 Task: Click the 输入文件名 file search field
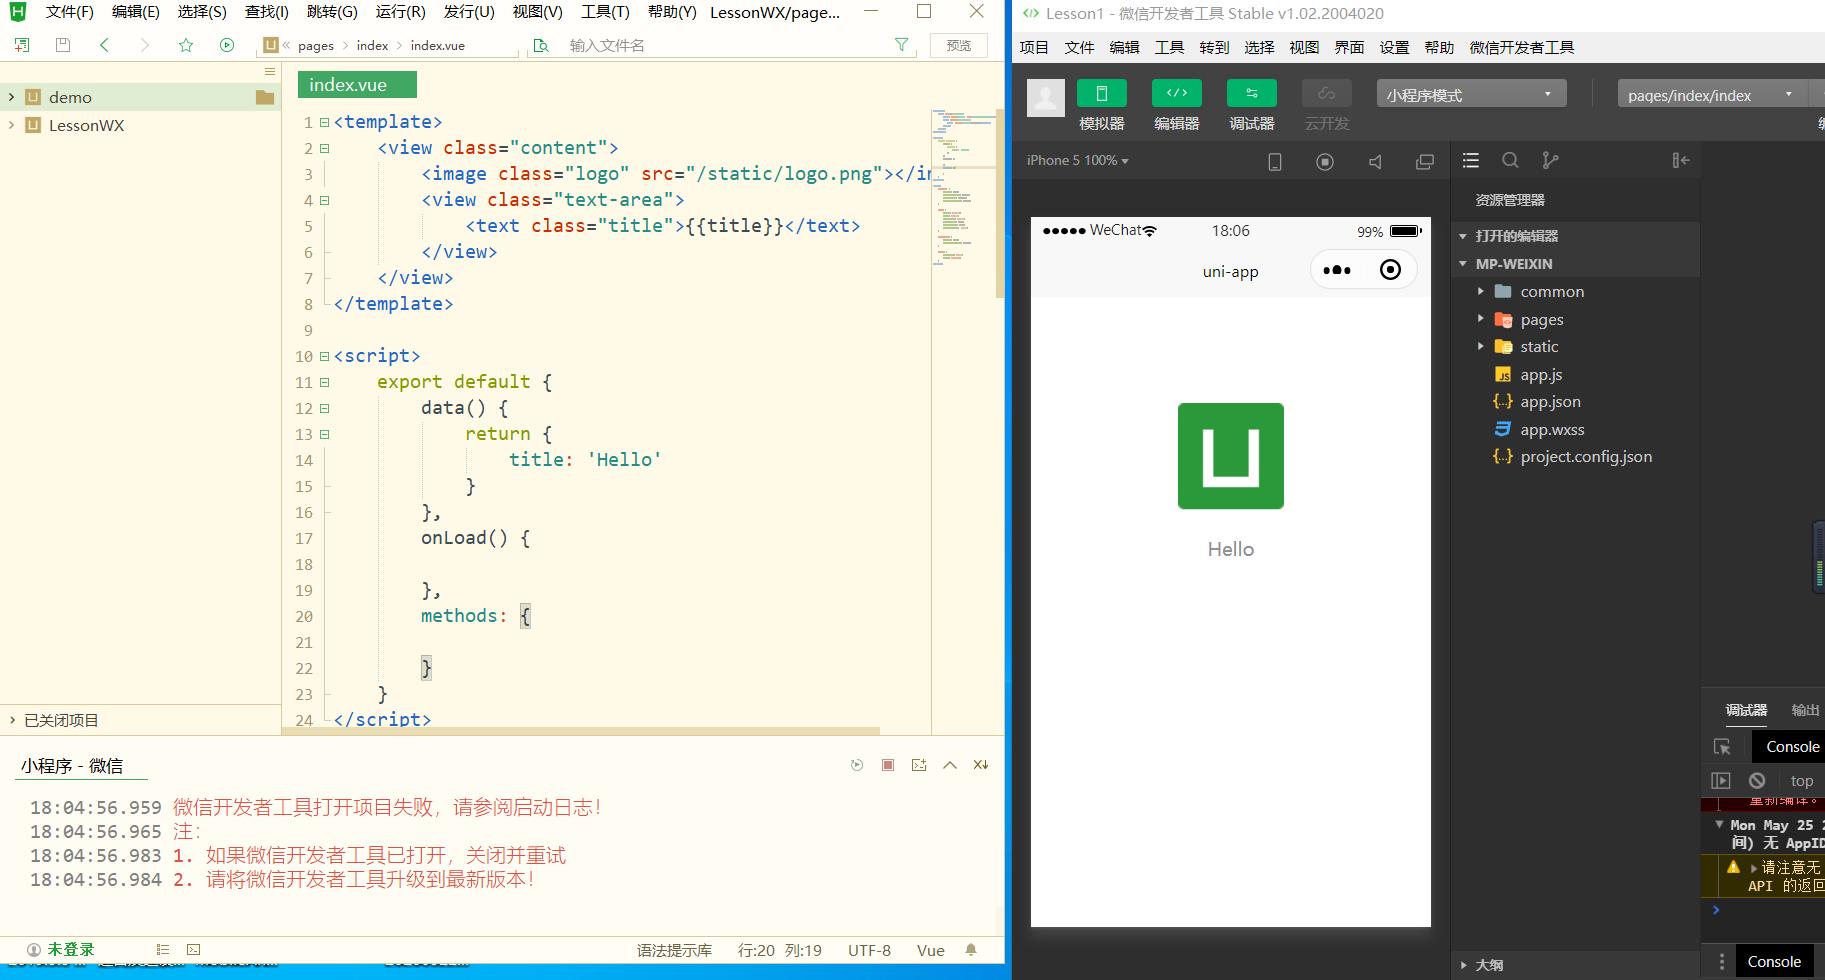(720, 45)
